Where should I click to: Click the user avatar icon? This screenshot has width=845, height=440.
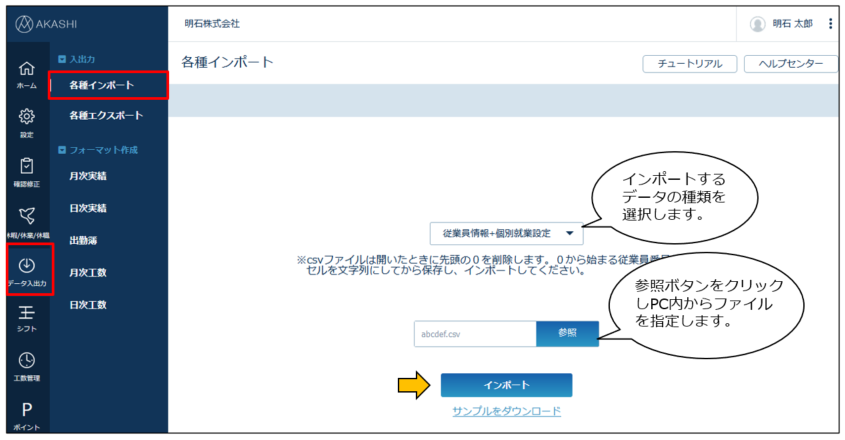pyautogui.click(x=757, y=24)
